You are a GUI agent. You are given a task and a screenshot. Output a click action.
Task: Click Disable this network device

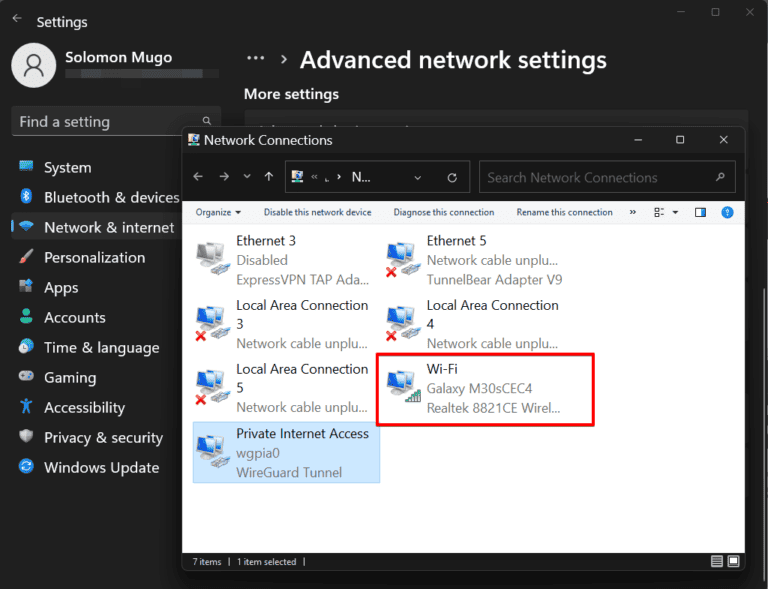(x=317, y=212)
